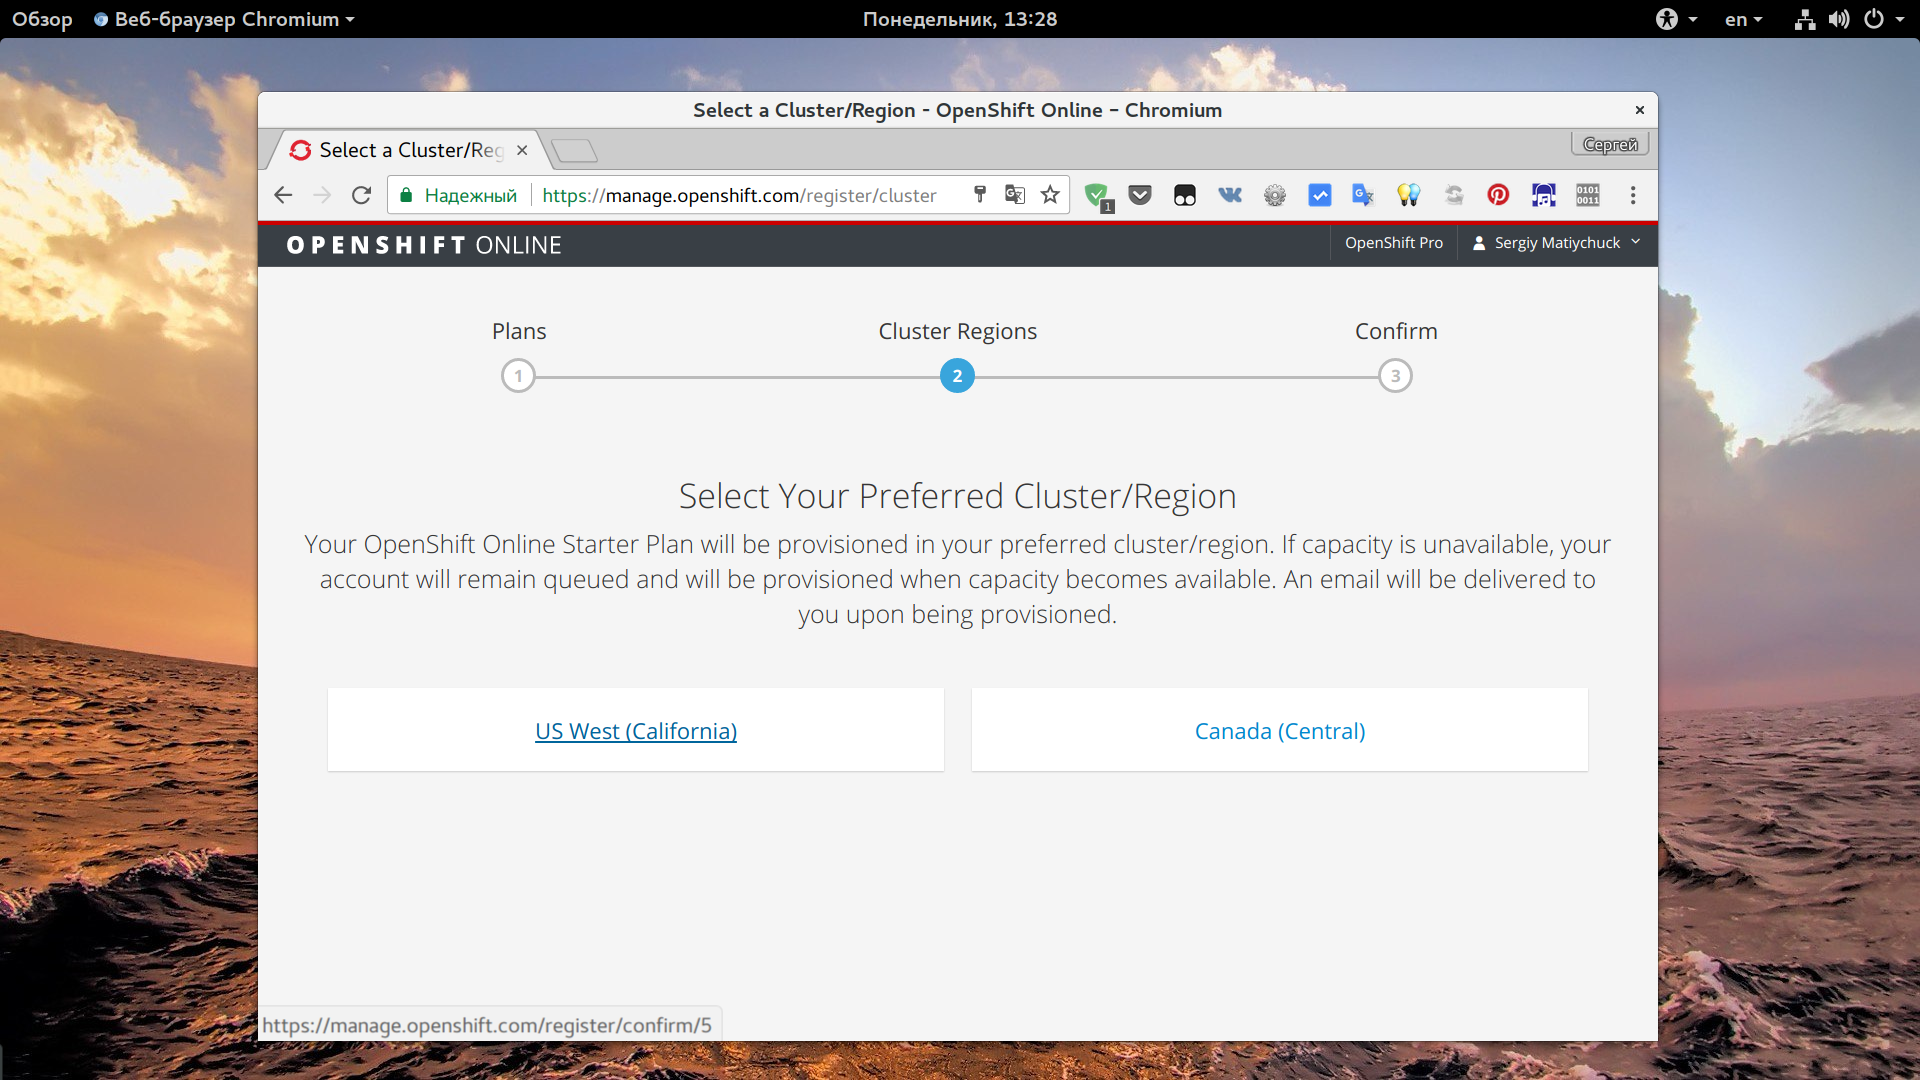Go to Plans step circle 1
1920x1080 pixels.
(518, 376)
